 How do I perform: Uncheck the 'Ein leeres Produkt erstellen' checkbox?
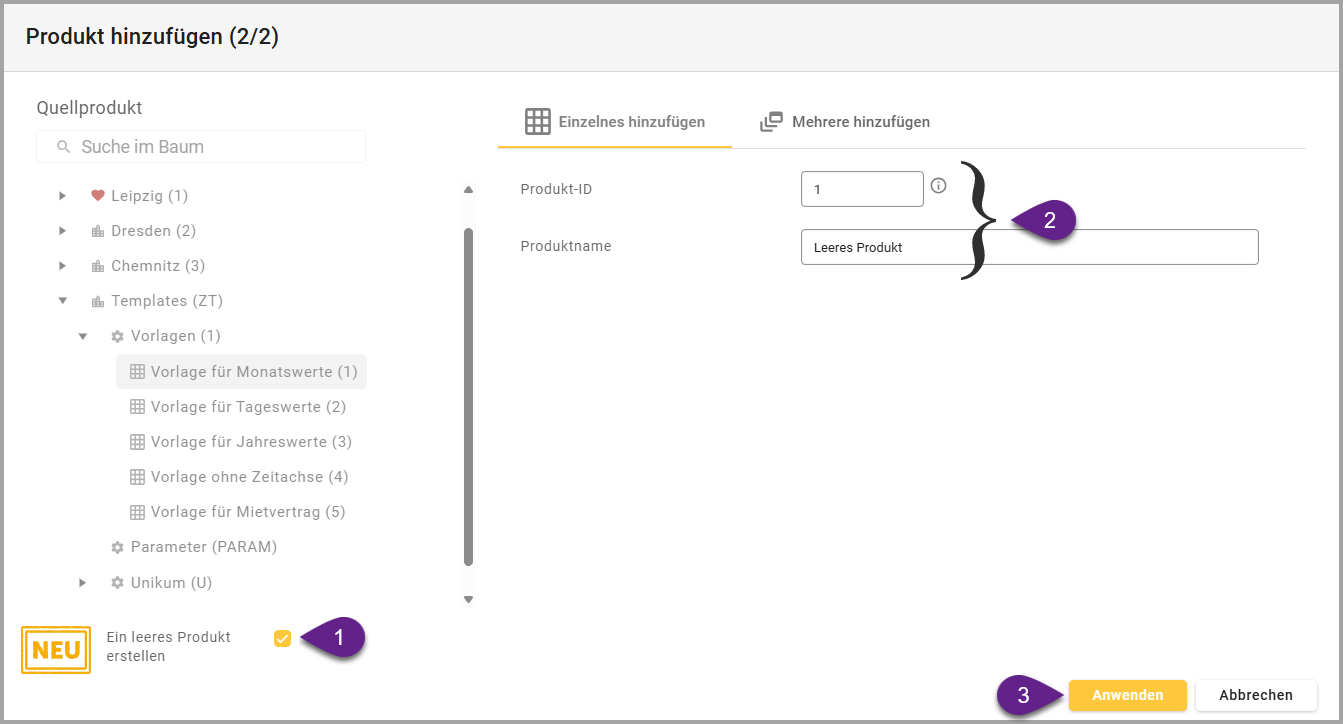282,638
